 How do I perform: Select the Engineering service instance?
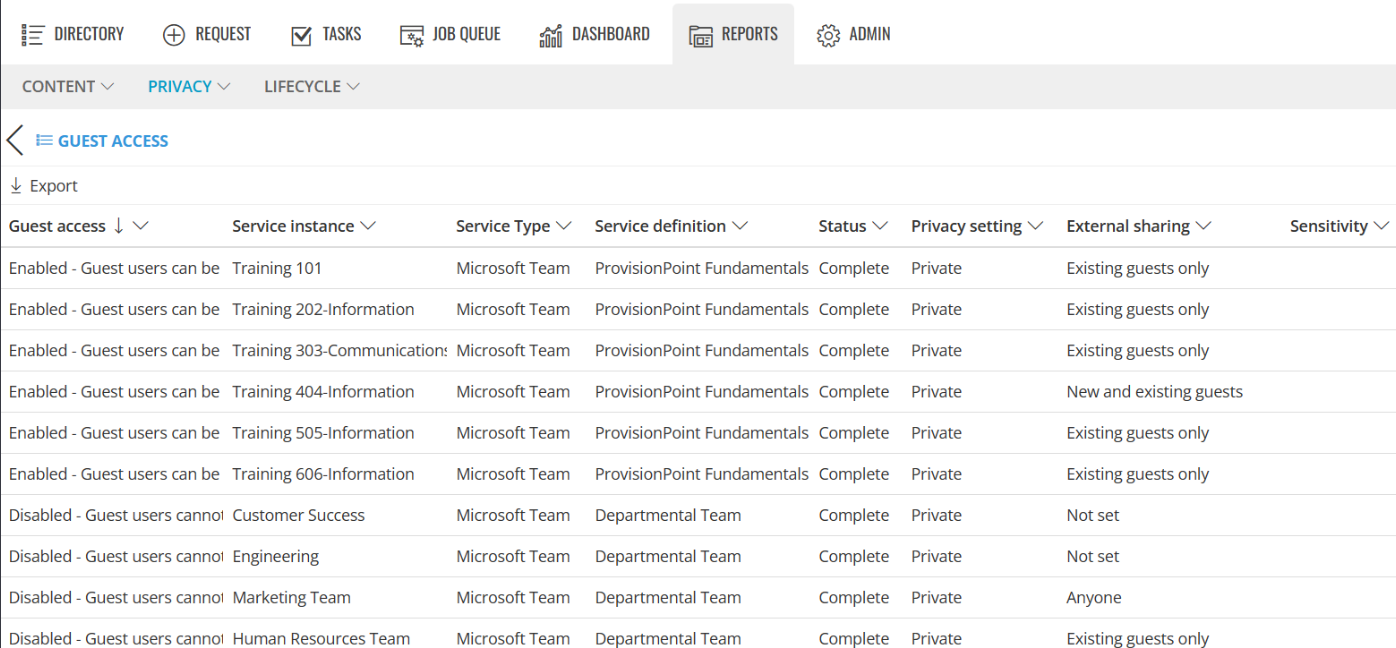coord(275,556)
